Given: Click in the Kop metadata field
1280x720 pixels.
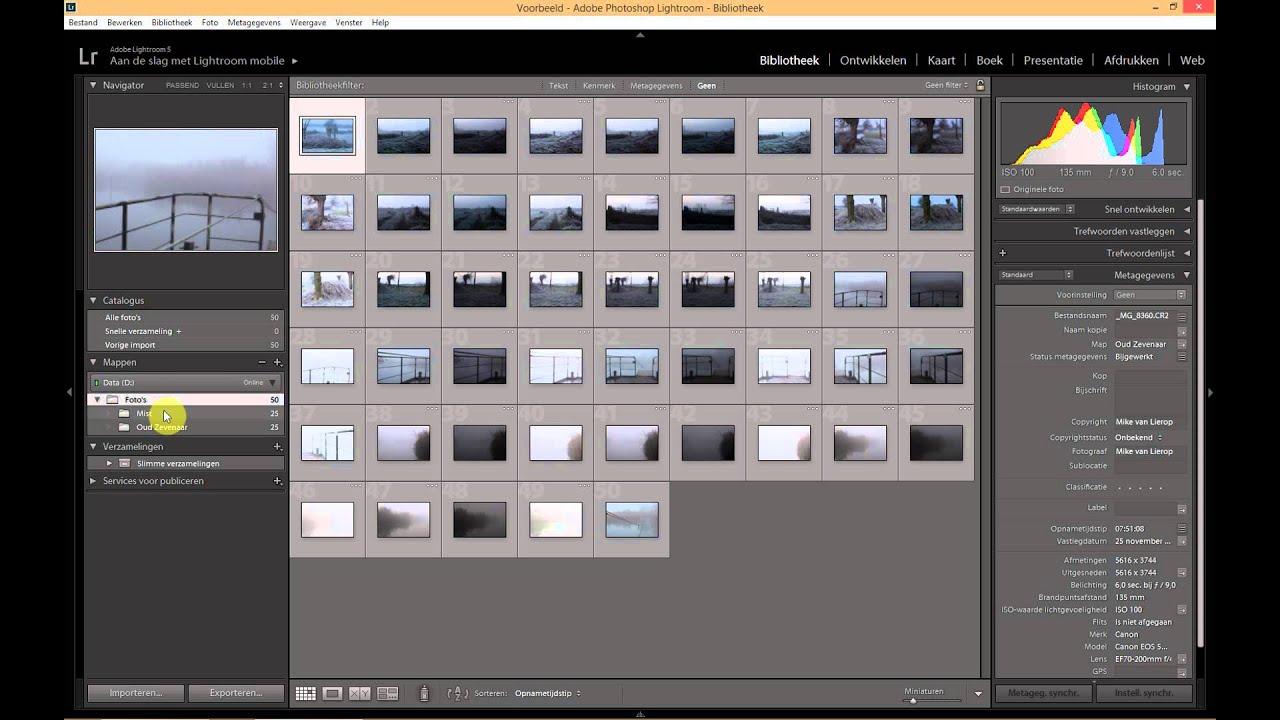Looking at the screenshot, I should (1150, 376).
